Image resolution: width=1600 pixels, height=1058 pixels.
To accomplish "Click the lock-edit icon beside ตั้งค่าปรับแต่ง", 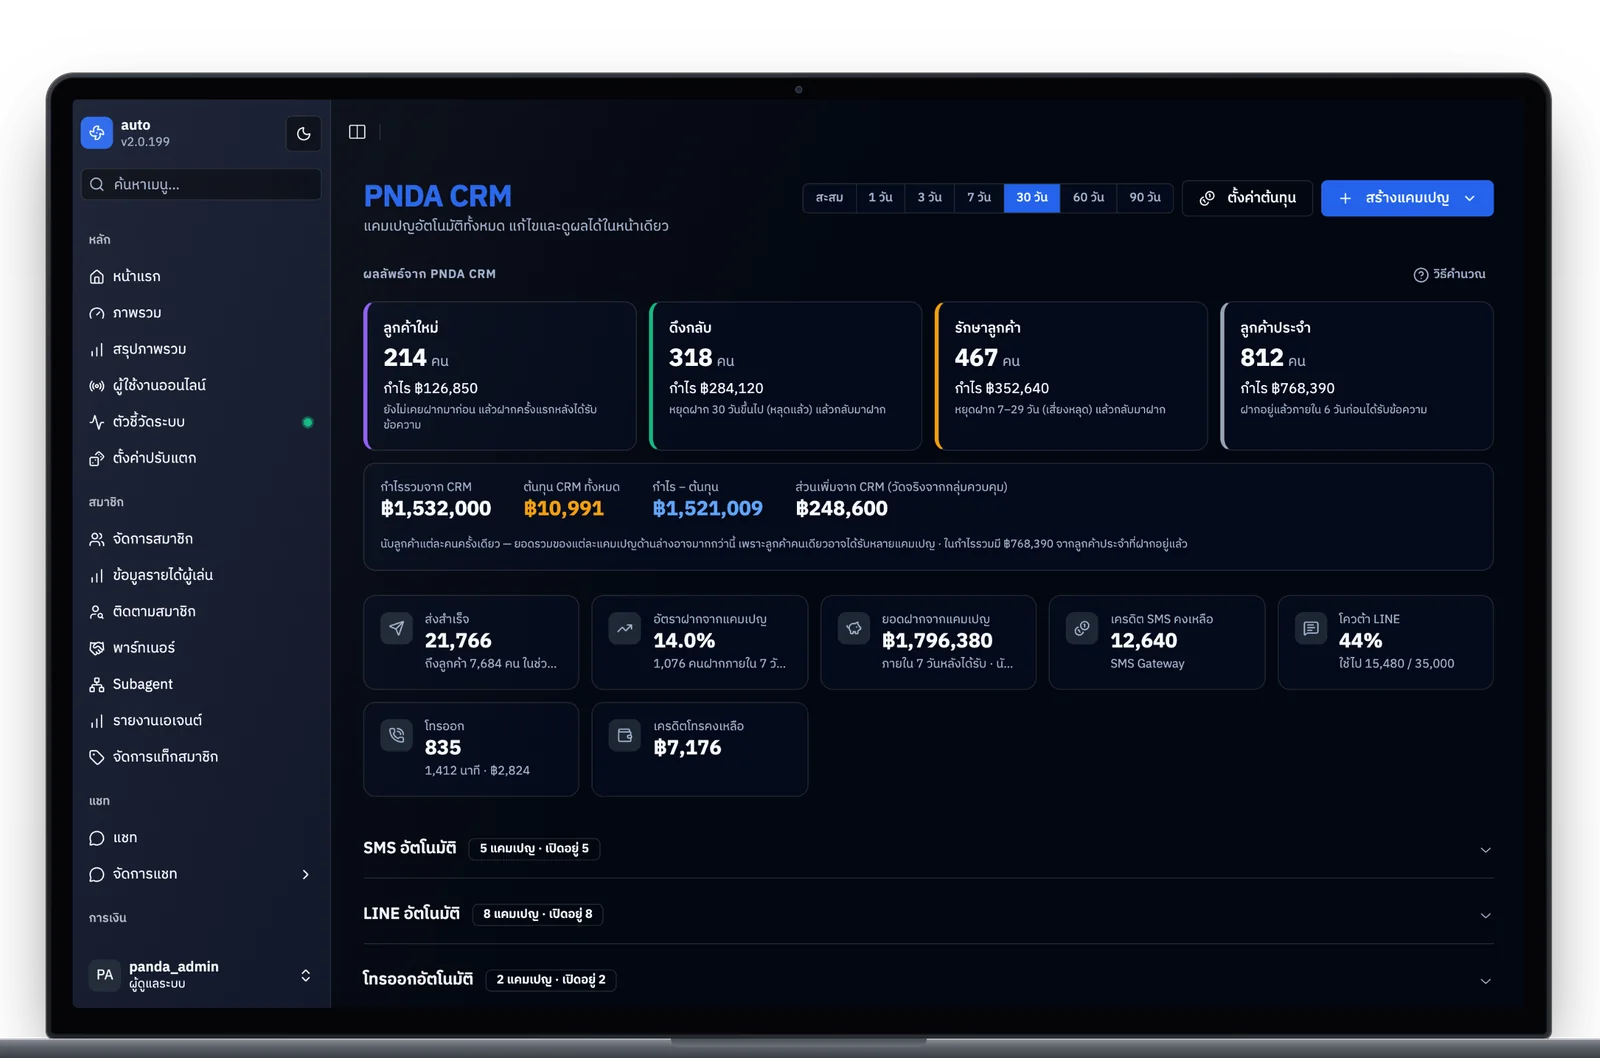I will (97, 459).
